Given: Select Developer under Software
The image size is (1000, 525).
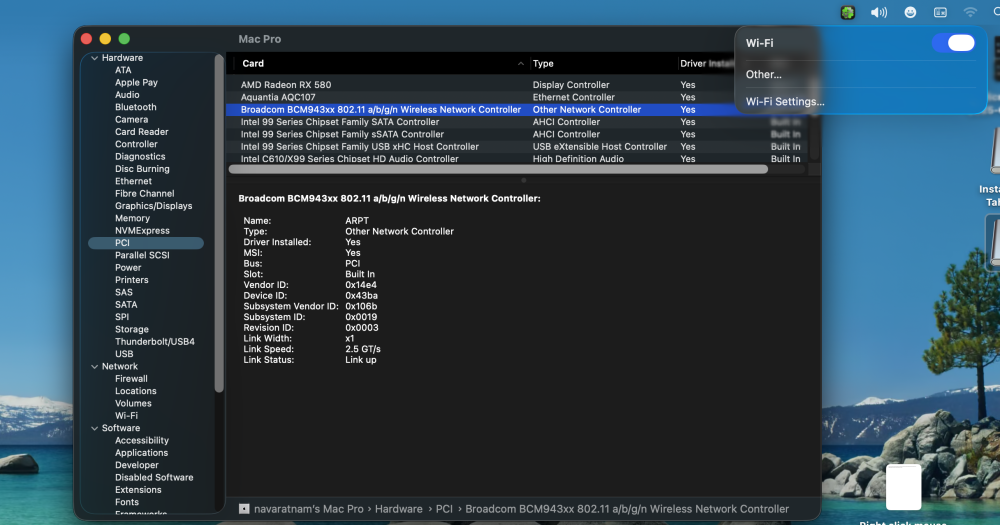Looking at the screenshot, I should pyautogui.click(x=136, y=465).
